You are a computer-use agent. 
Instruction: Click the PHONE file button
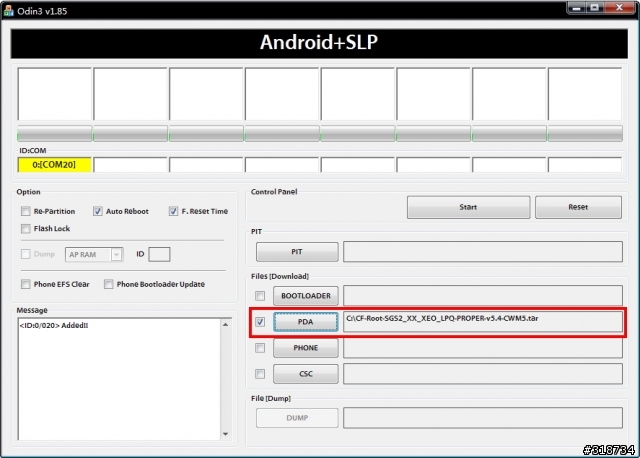306,348
